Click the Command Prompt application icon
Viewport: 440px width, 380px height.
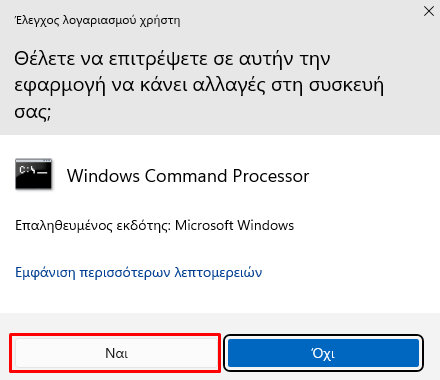click(x=33, y=174)
